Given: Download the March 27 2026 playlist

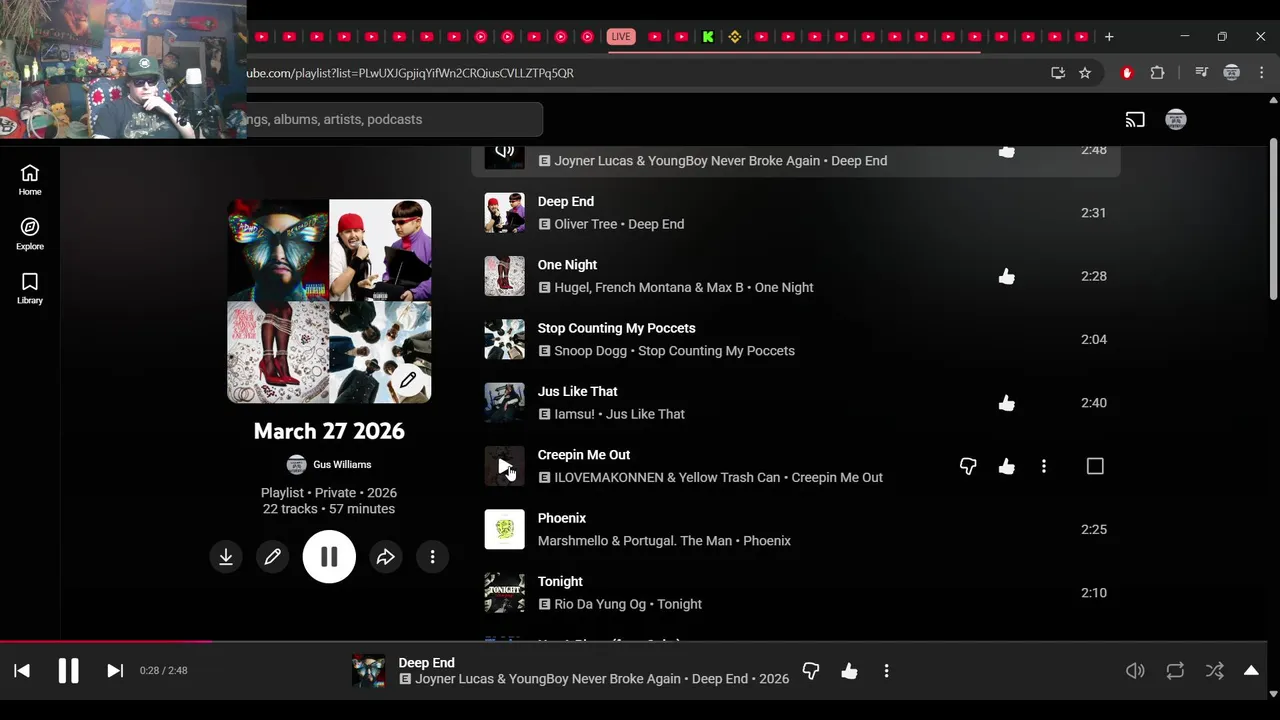Looking at the screenshot, I should tap(226, 557).
